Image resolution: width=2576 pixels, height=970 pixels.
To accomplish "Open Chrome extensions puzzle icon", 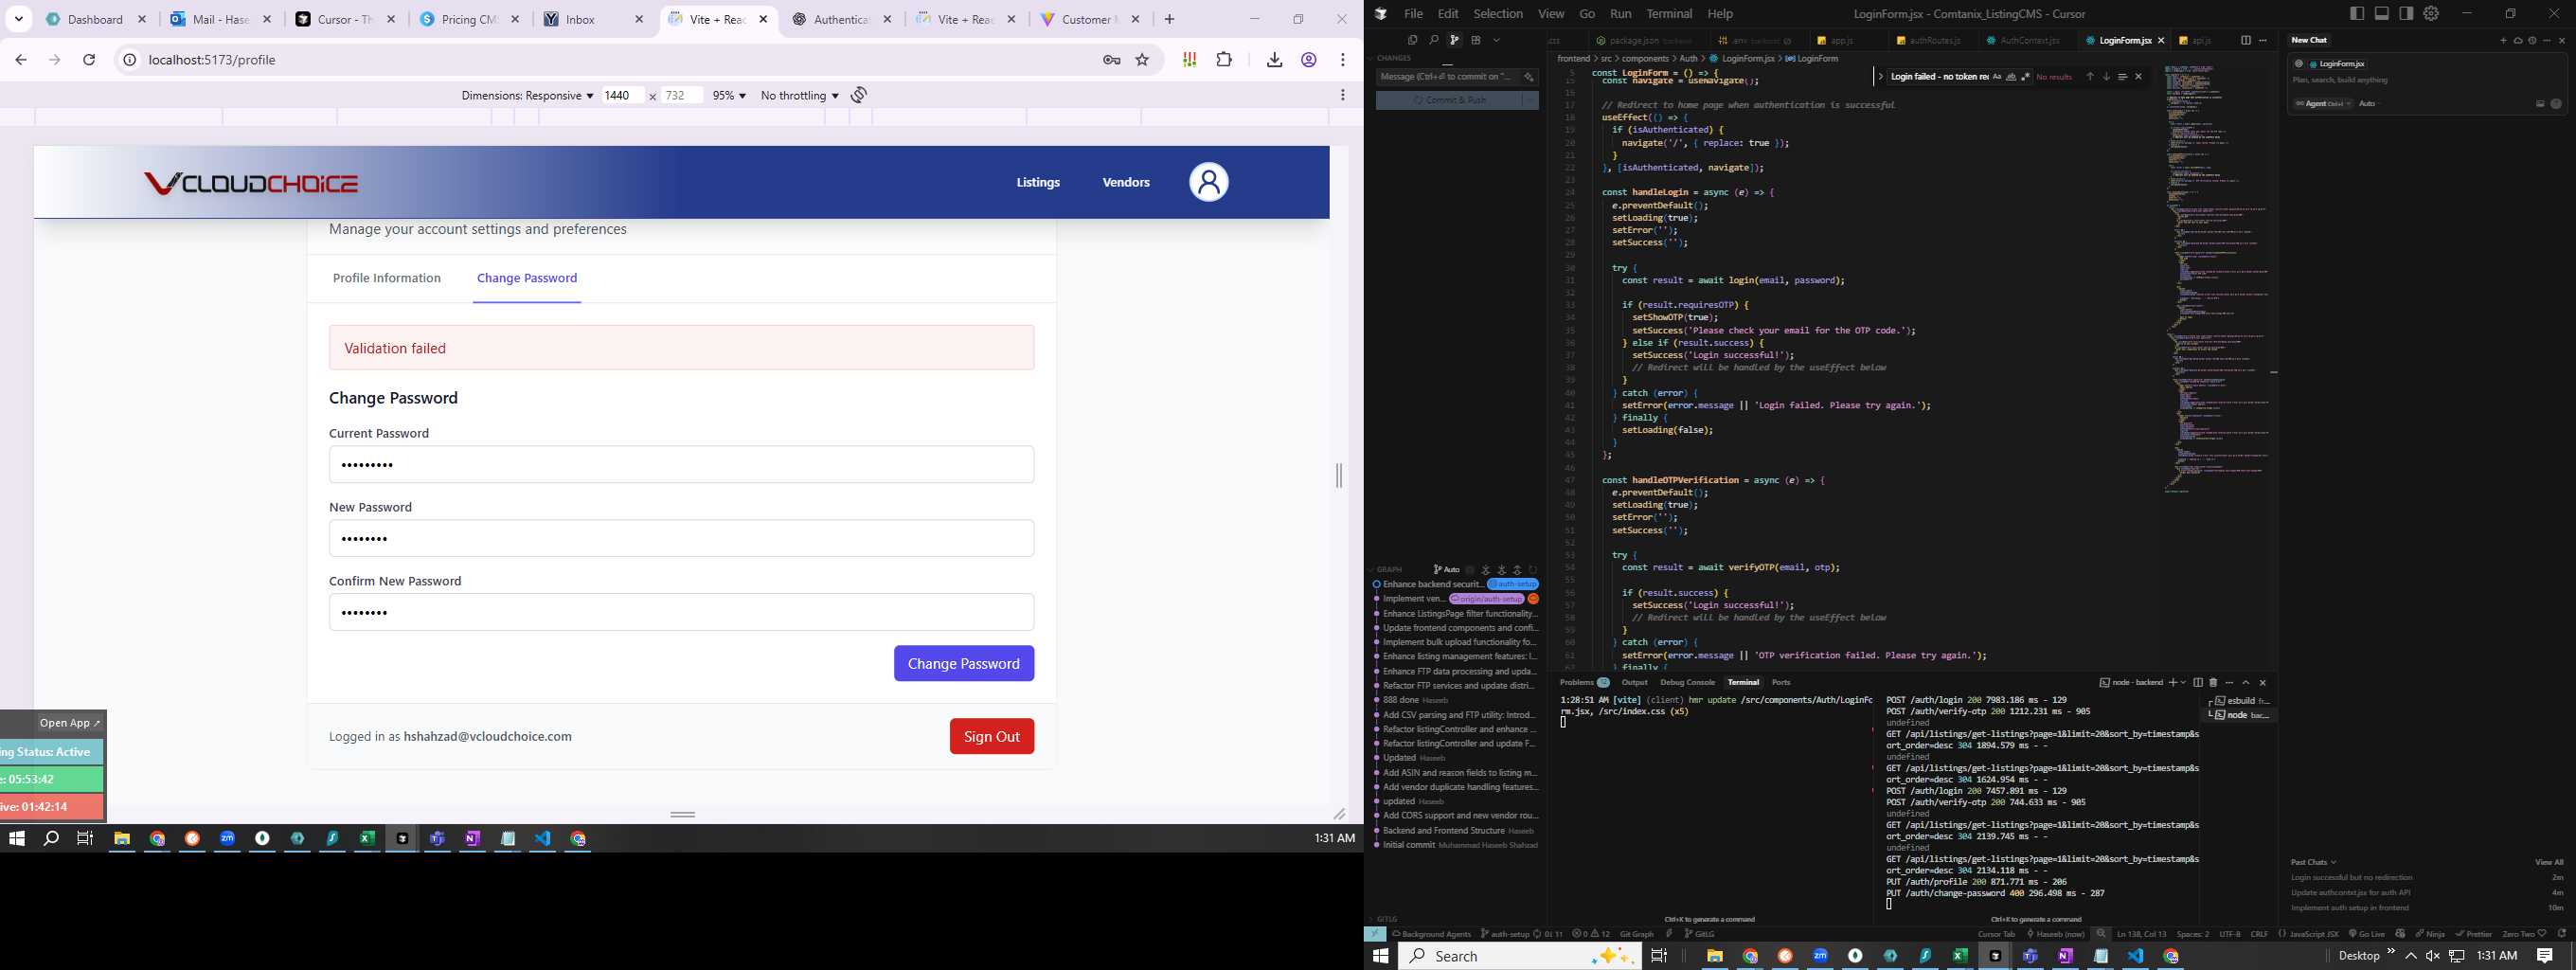I will coord(1224,60).
